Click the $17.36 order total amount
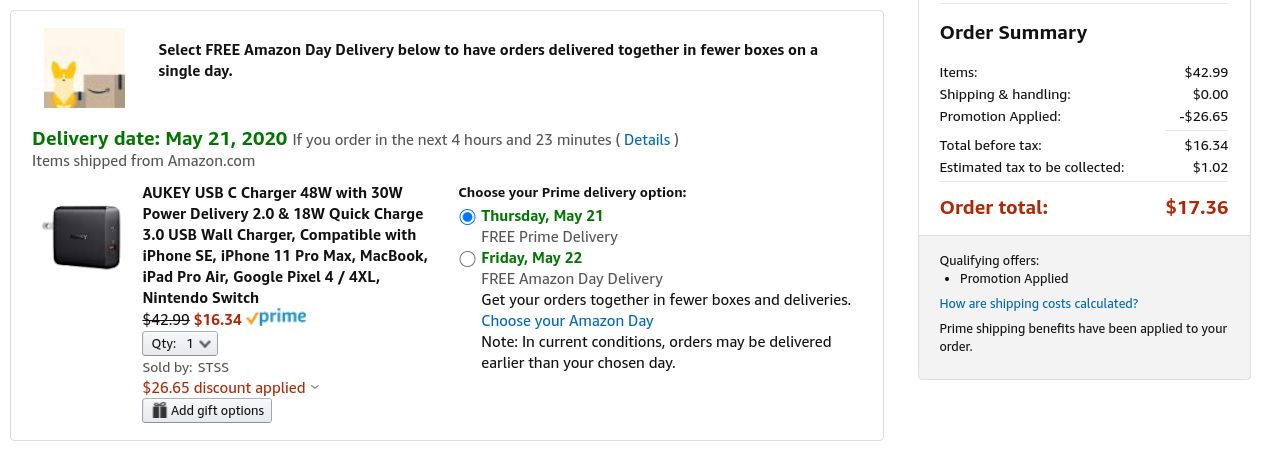Image resolution: width=1279 pixels, height=457 pixels. coord(1196,208)
